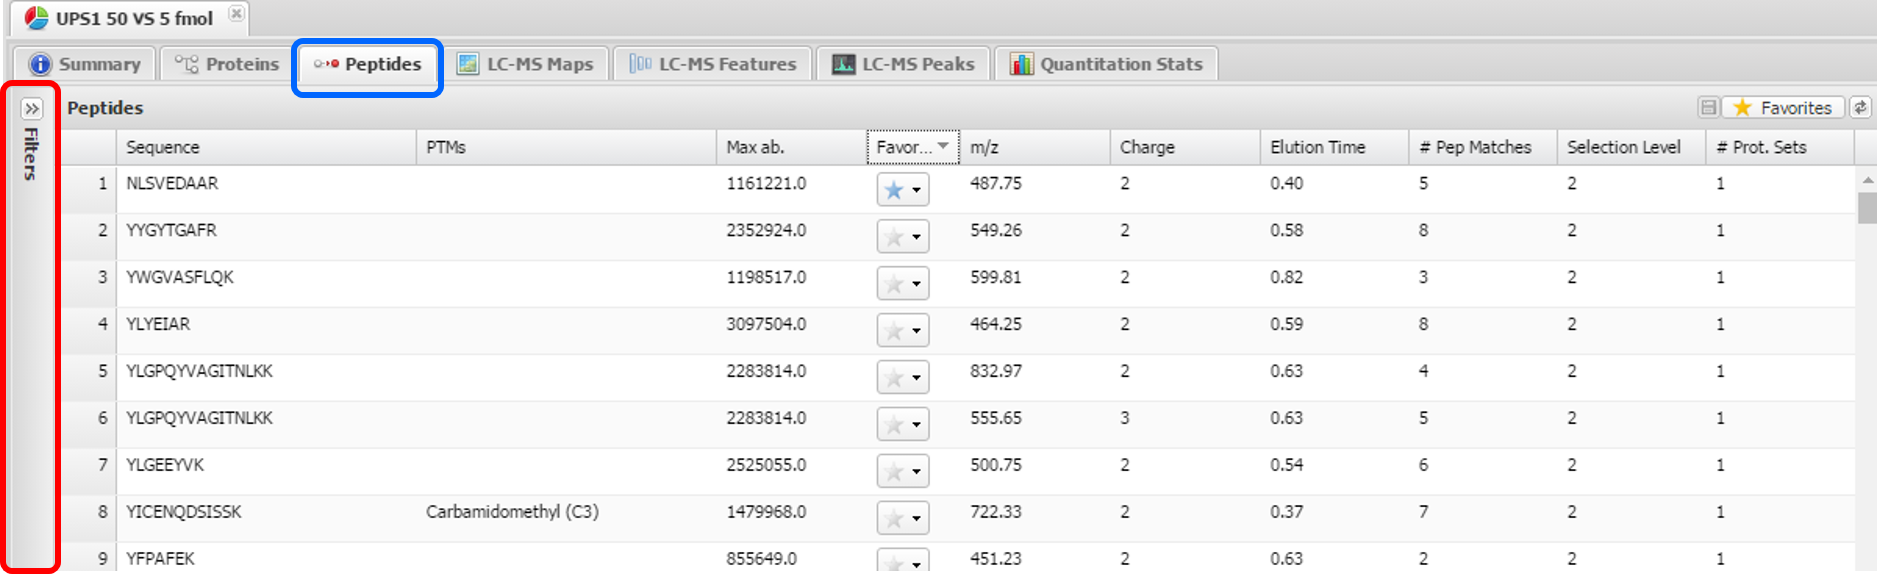Click the Summary tab info icon
Image resolution: width=1877 pixels, height=574 pixels.
[40, 64]
